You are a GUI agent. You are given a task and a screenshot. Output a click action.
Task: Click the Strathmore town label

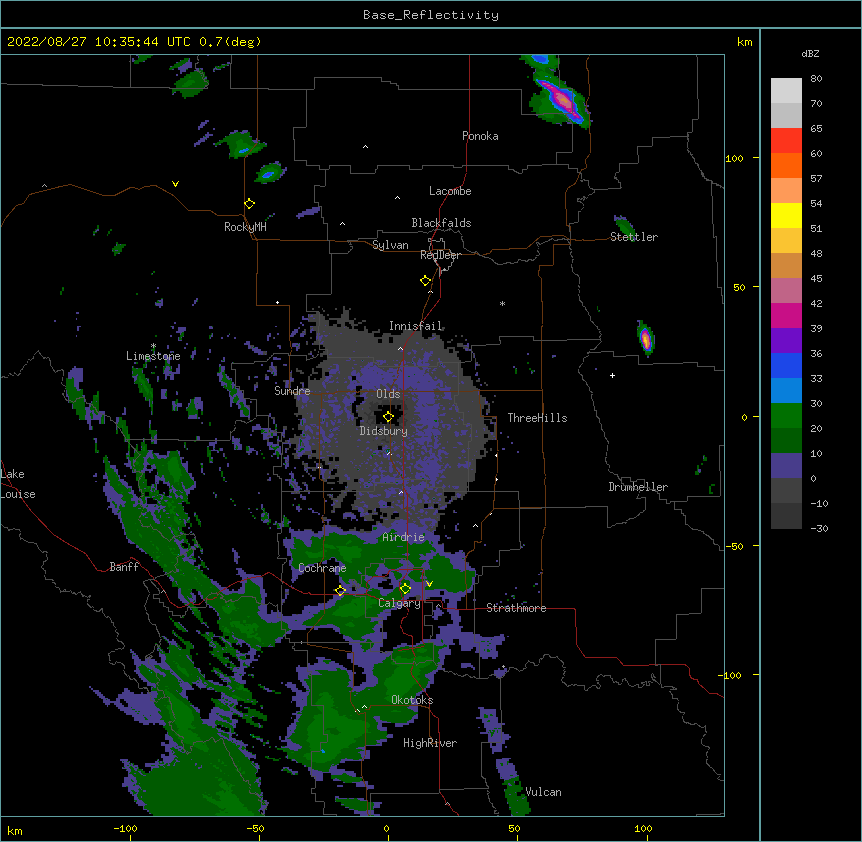point(516,608)
